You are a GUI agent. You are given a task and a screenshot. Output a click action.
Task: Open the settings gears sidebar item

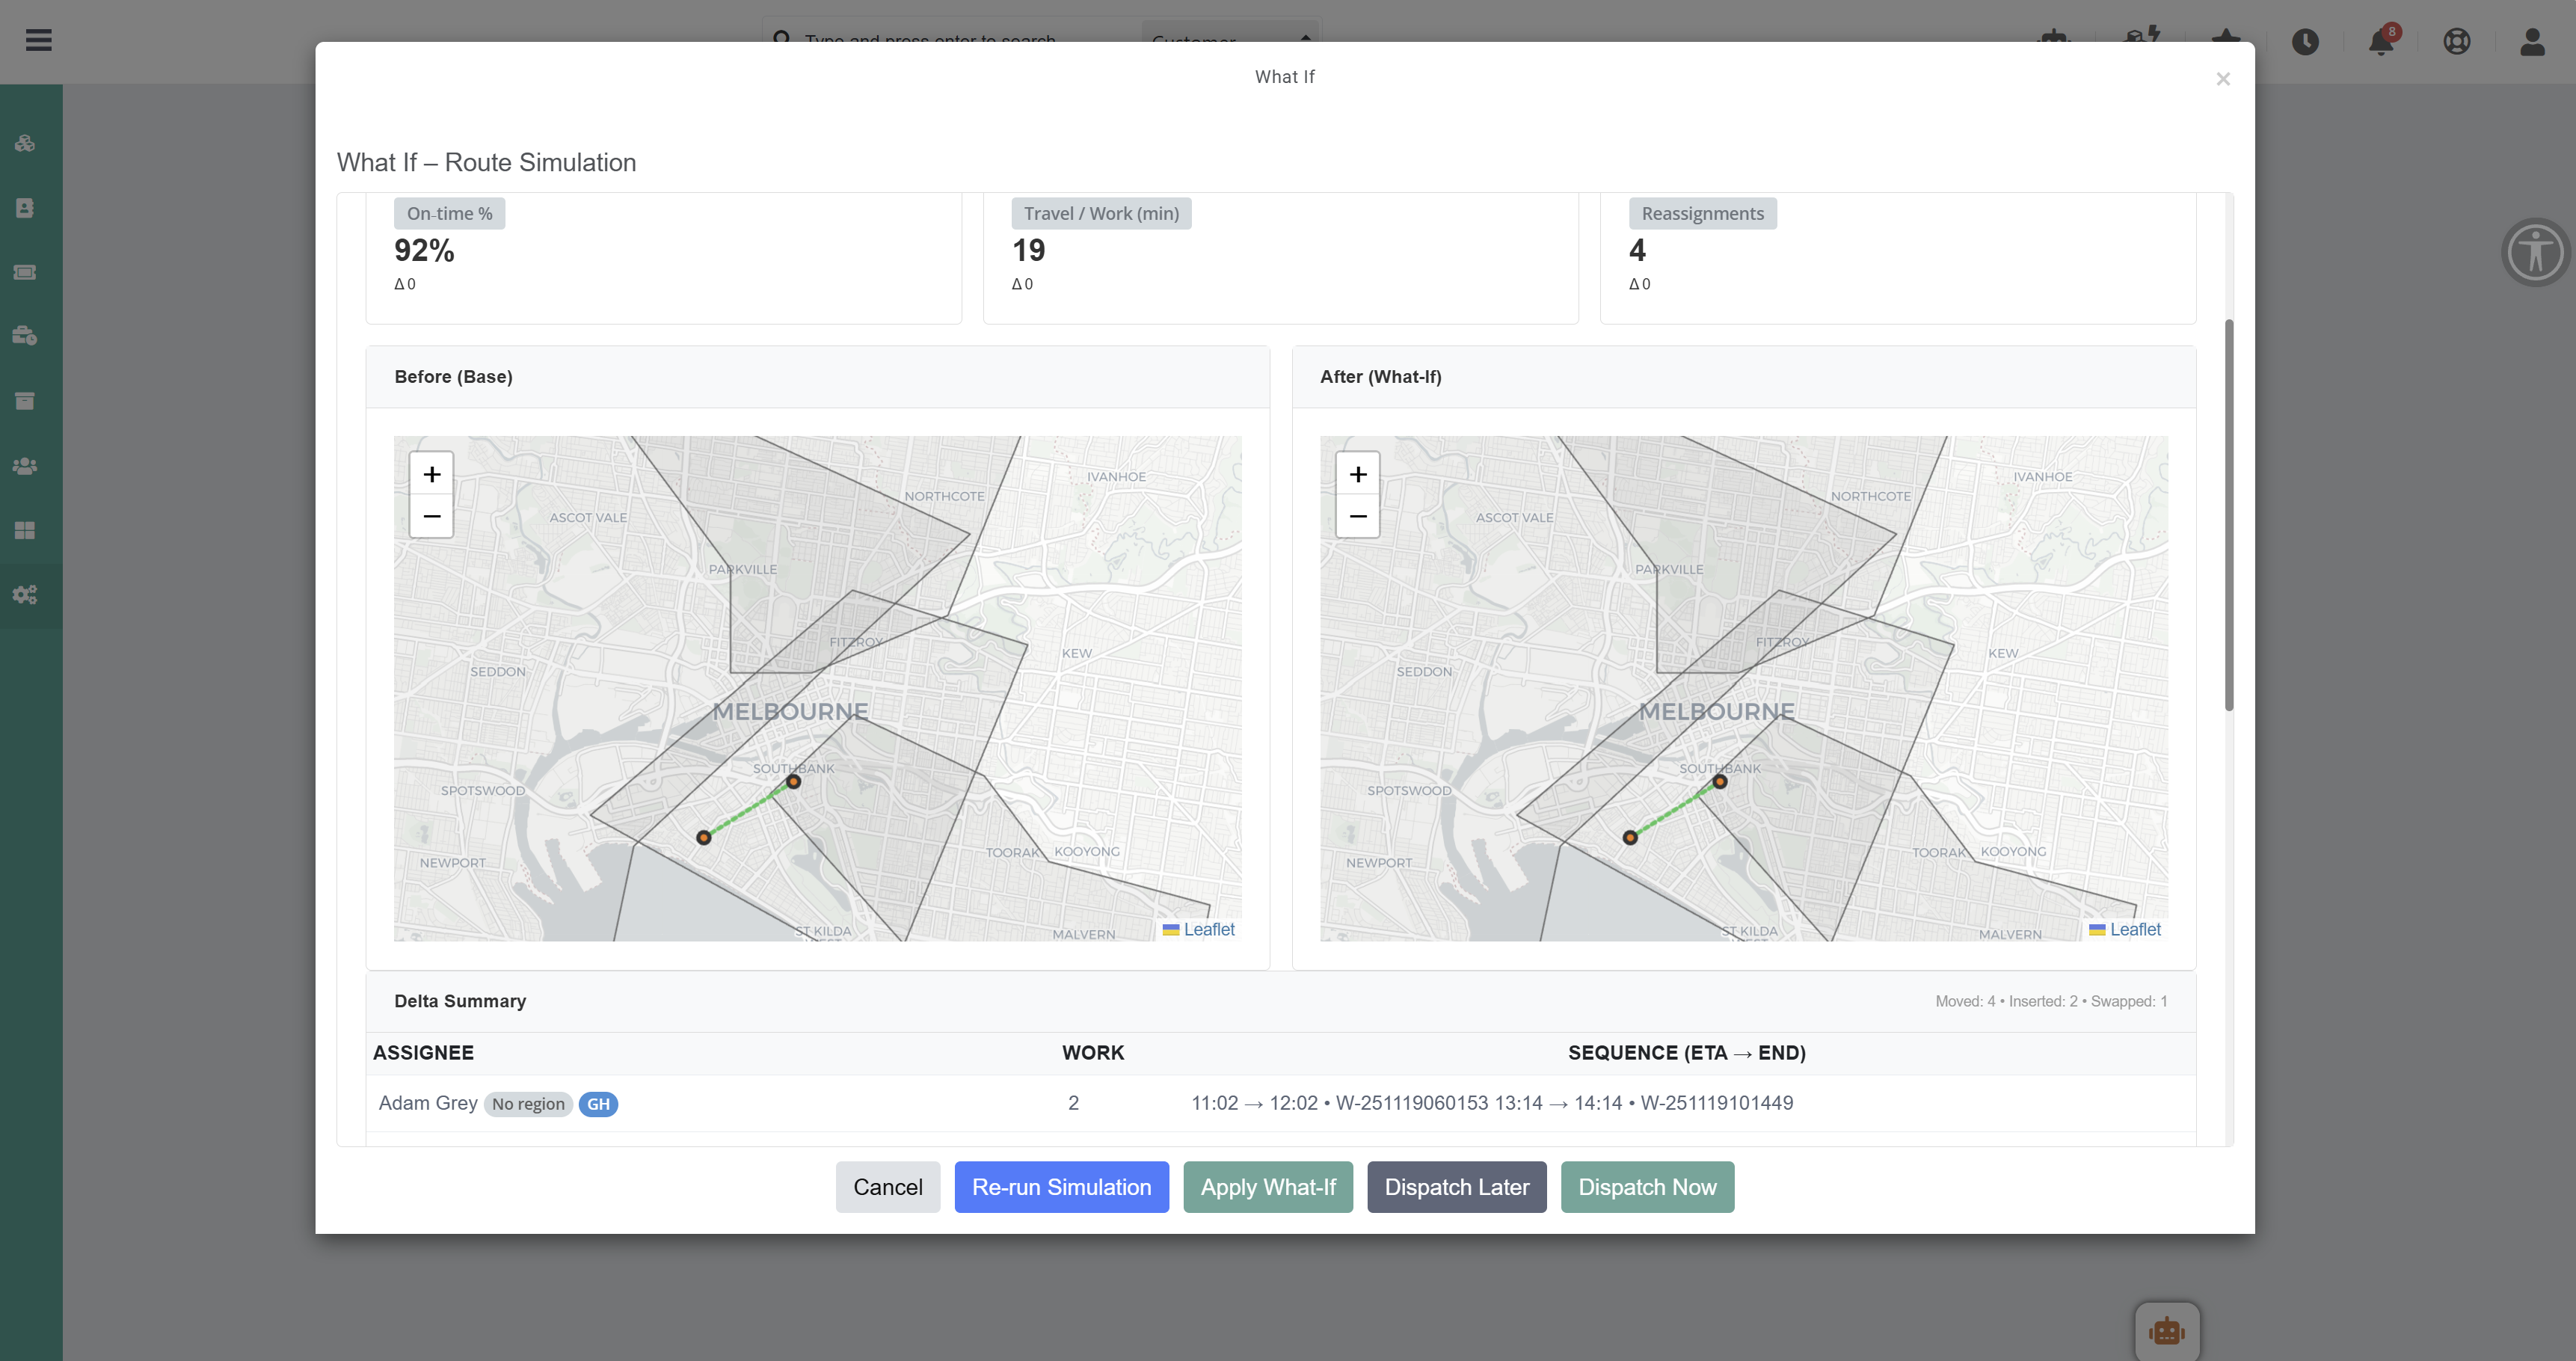pyautogui.click(x=25, y=595)
